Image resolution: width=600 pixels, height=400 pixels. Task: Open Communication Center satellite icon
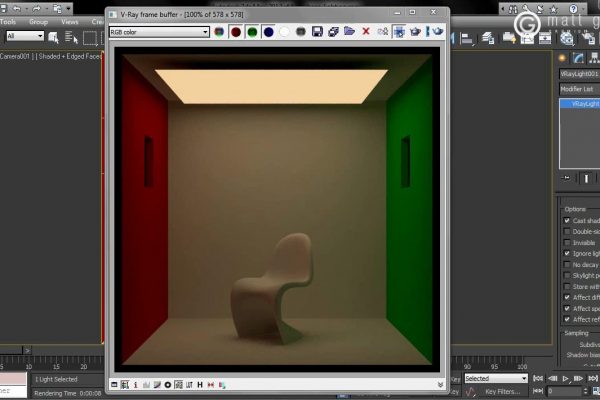click(x=540, y=8)
